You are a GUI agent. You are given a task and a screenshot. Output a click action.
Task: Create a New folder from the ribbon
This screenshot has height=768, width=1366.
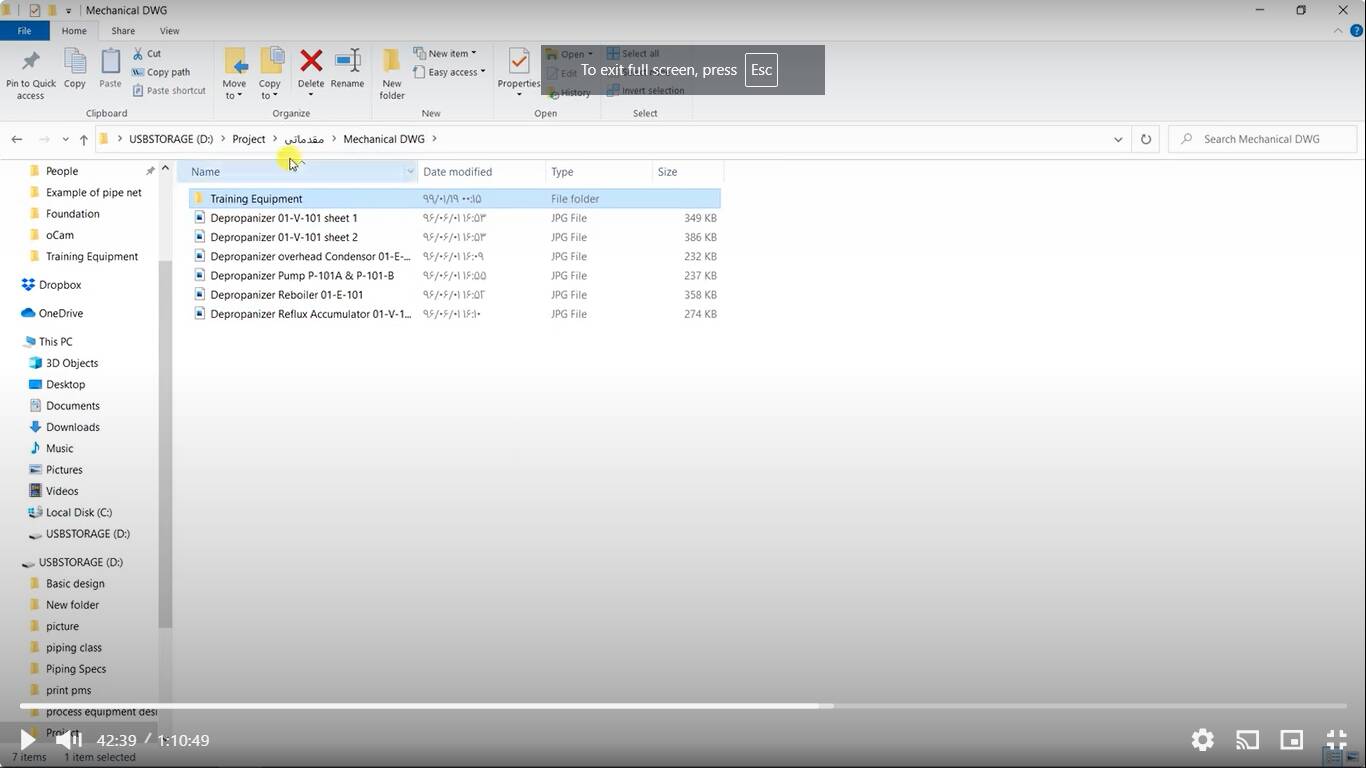[392, 74]
